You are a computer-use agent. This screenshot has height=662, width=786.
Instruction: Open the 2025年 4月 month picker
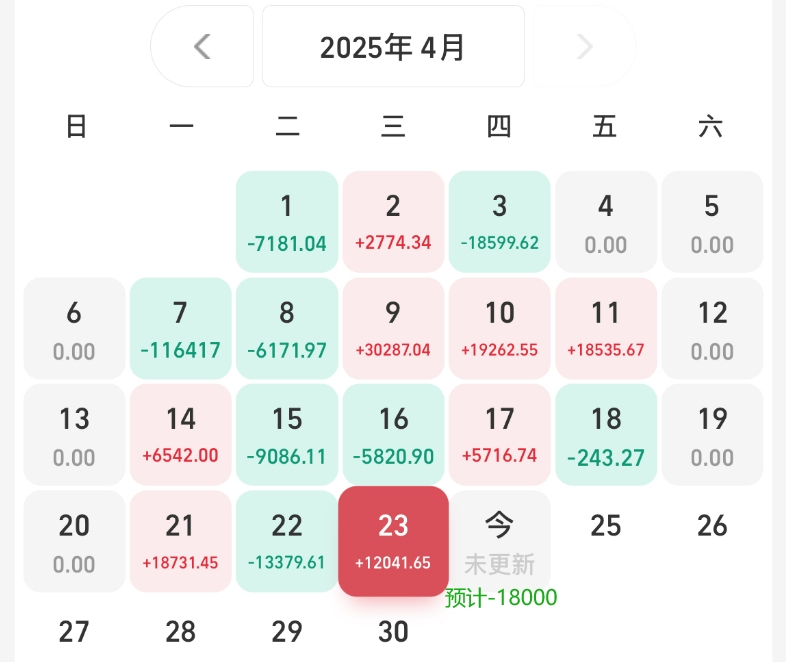(393, 47)
